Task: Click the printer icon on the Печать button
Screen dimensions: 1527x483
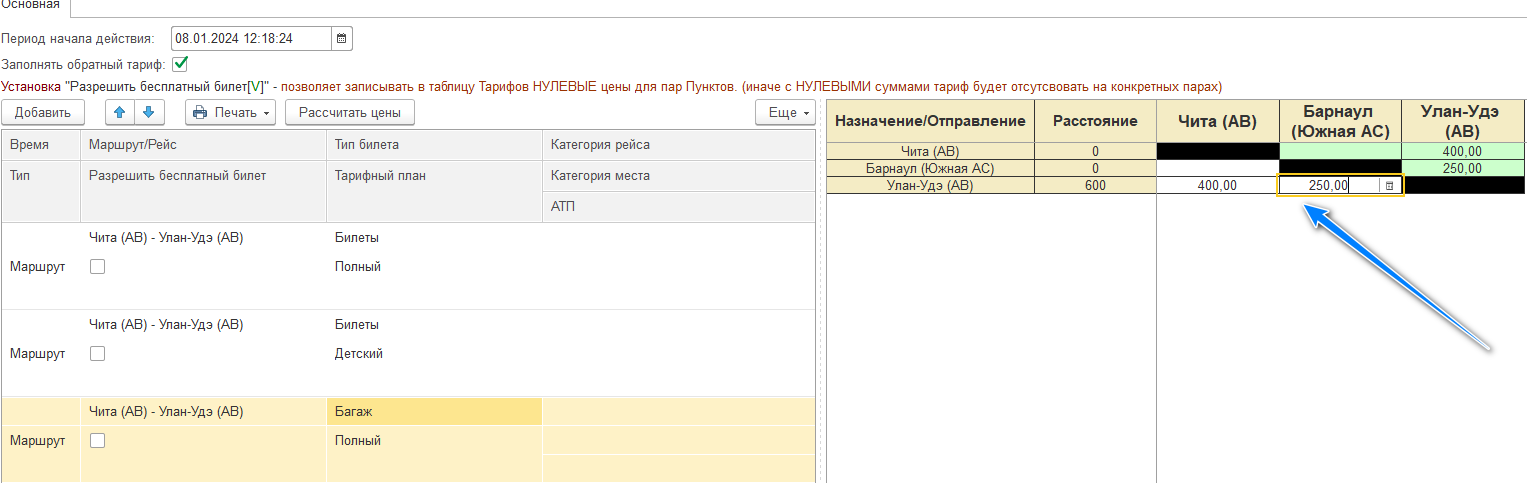Action: coord(200,113)
